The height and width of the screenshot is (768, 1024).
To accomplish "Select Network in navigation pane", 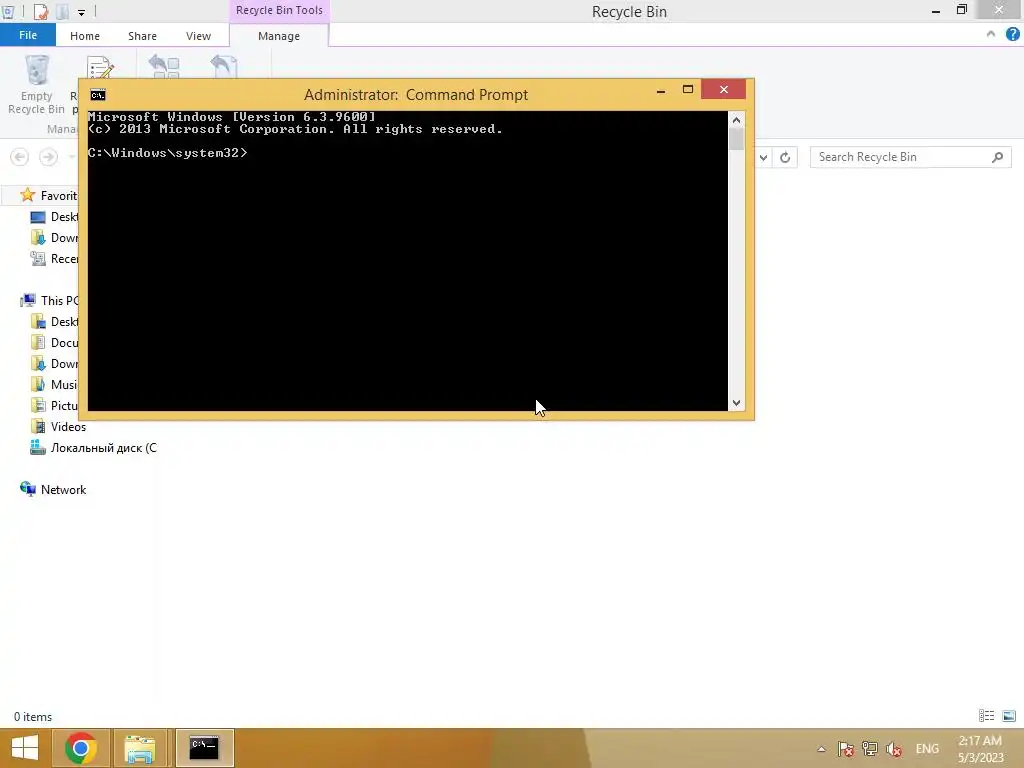I will pos(63,489).
